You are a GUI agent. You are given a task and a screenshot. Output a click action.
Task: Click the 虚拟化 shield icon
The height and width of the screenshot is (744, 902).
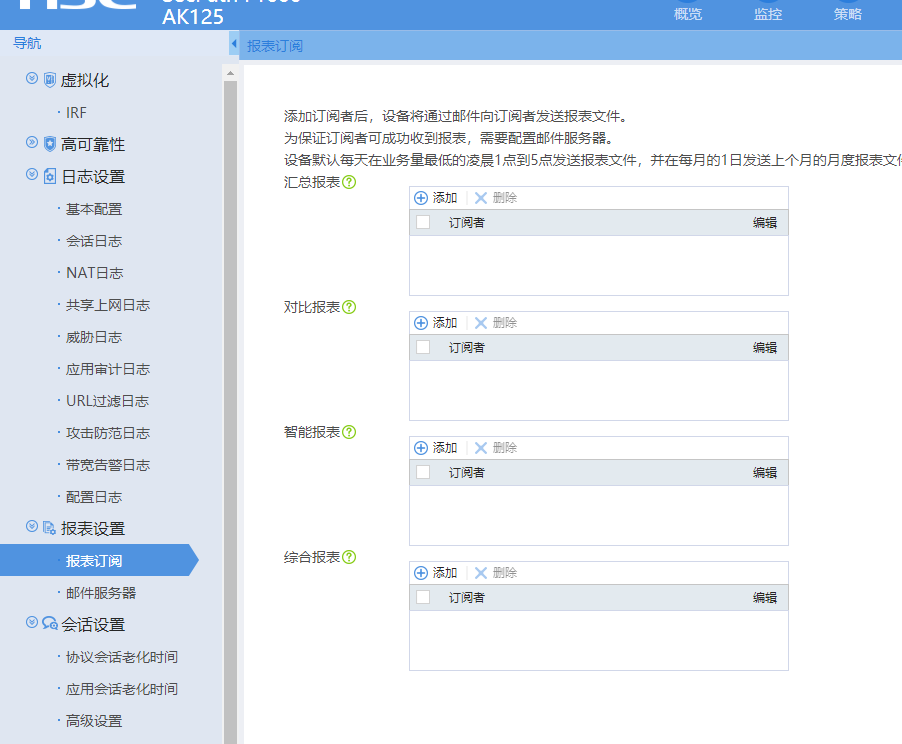pos(50,79)
